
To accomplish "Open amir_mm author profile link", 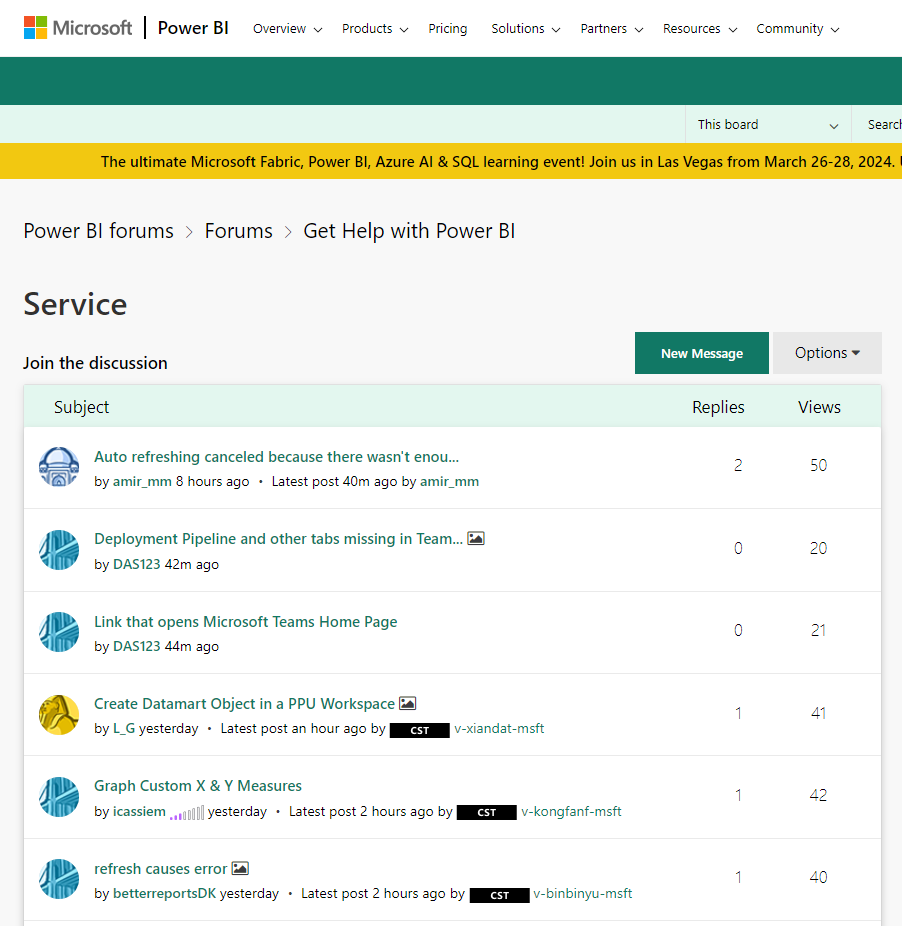I will tap(142, 481).
